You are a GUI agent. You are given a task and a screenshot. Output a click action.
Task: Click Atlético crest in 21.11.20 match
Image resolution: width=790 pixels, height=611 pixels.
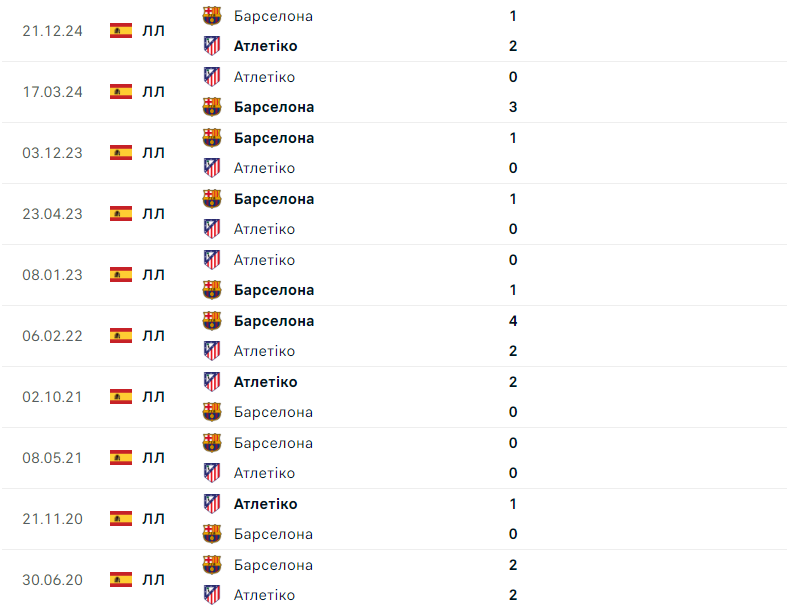(x=212, y=503)
